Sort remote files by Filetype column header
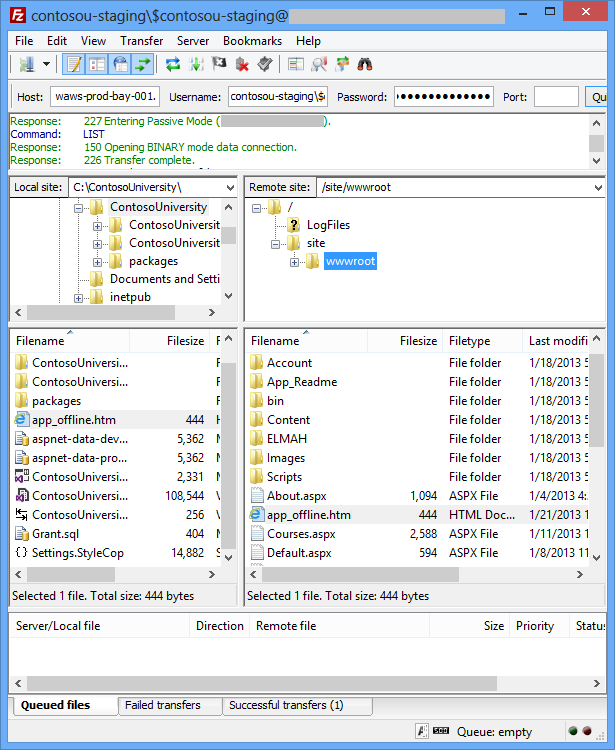615x750 pixels. (469, 341)
